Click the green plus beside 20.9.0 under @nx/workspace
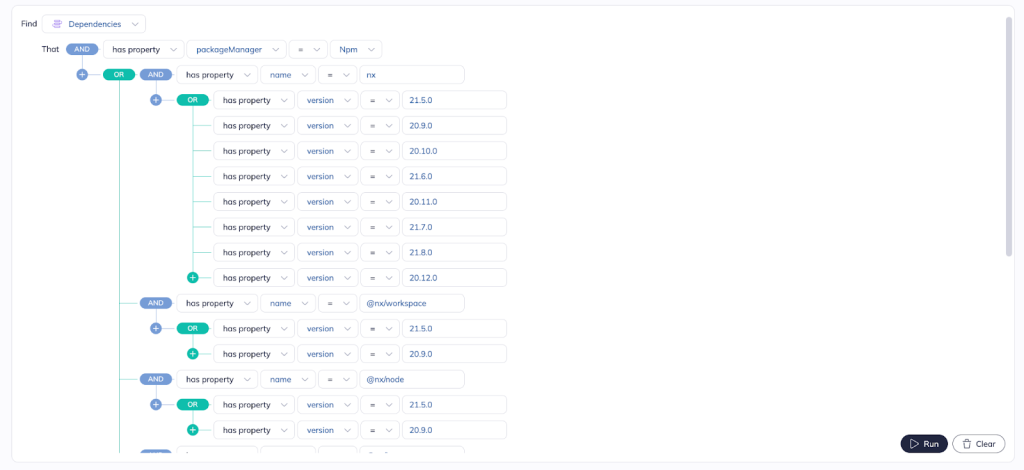Viewport: 1024px width, 470px height. (x=193, y=354)
